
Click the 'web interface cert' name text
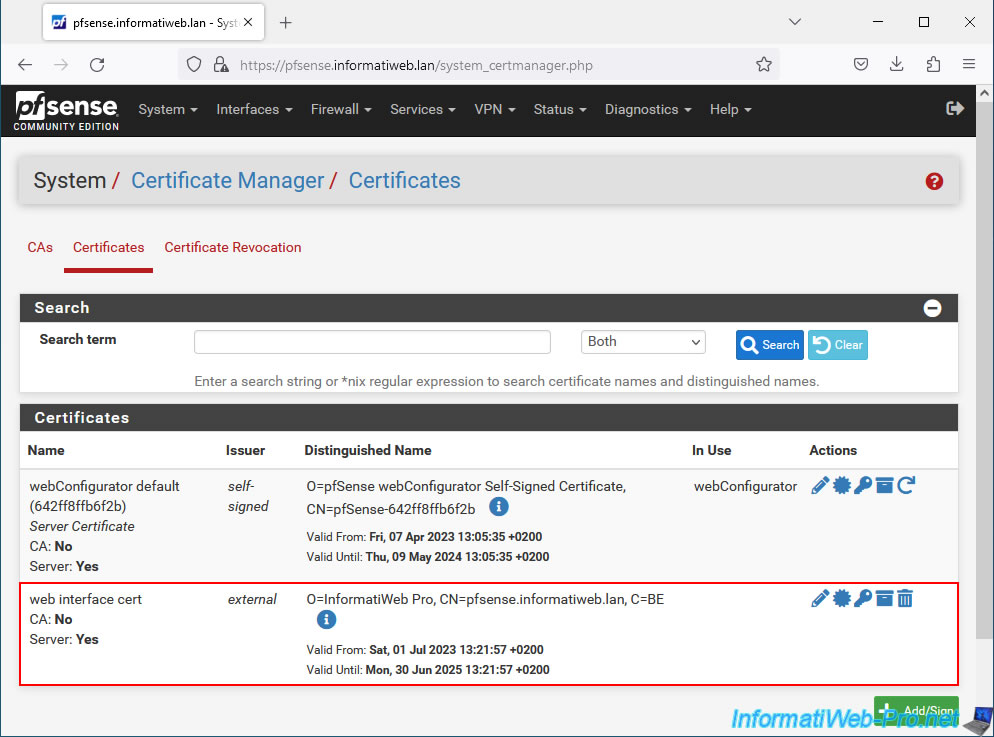pyautogui.click(x=86, y=599)
